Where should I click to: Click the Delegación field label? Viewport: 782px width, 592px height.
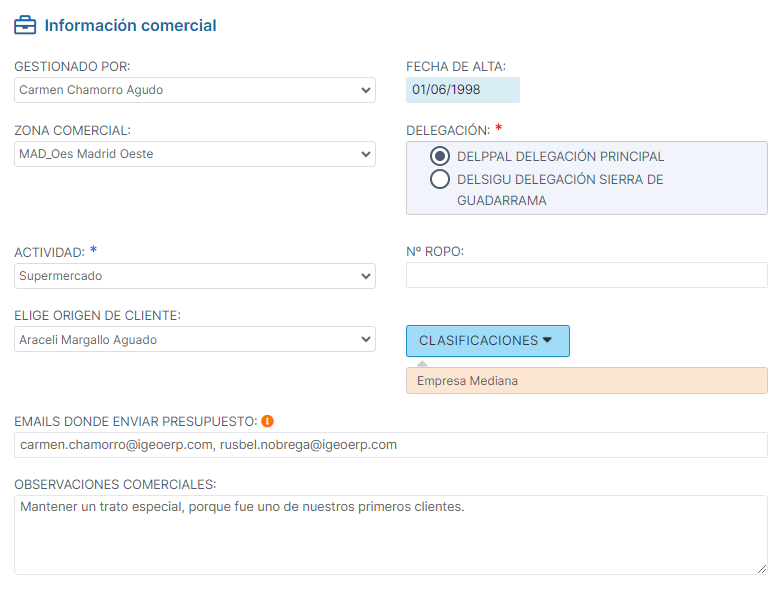coord(447,130)
